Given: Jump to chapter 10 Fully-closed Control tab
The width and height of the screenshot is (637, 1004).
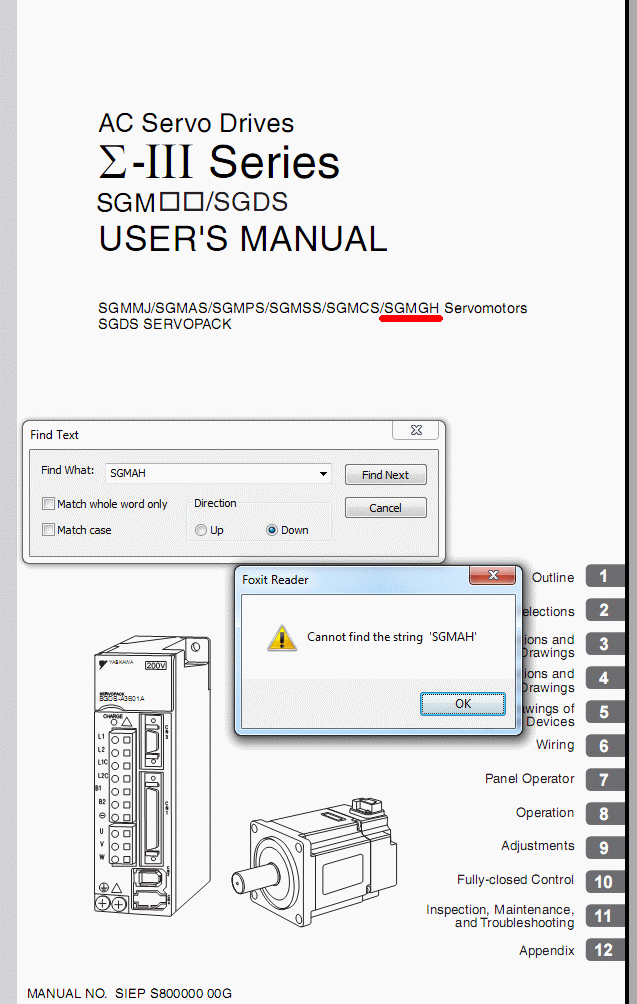Looking at the screenshot, I should coord(604,882).
